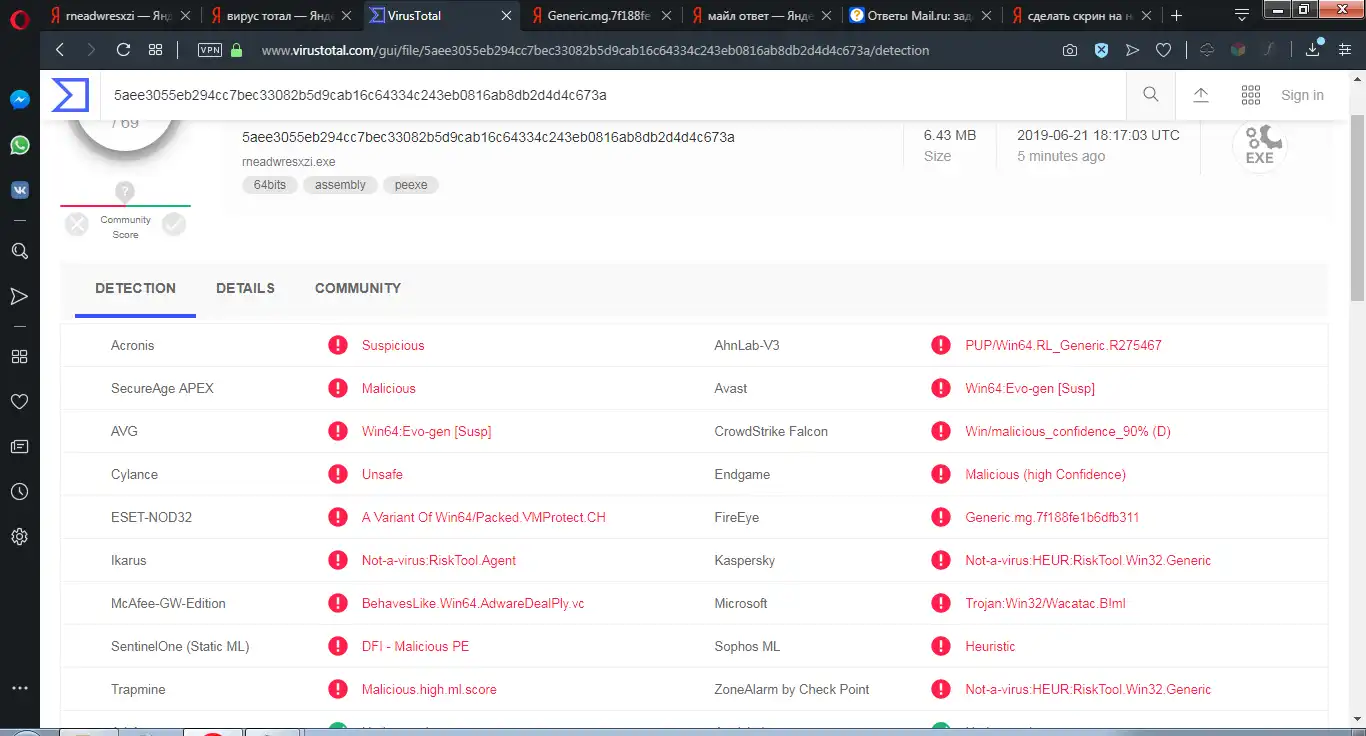The width and height of the screenshot is (1366, 736).
Task: Click the EXE file type icon
Action: (x=1259, y=146)
